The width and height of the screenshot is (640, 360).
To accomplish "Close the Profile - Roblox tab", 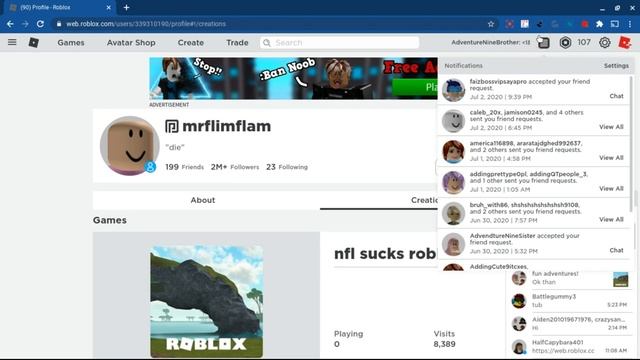I will (x=109, y=7).
